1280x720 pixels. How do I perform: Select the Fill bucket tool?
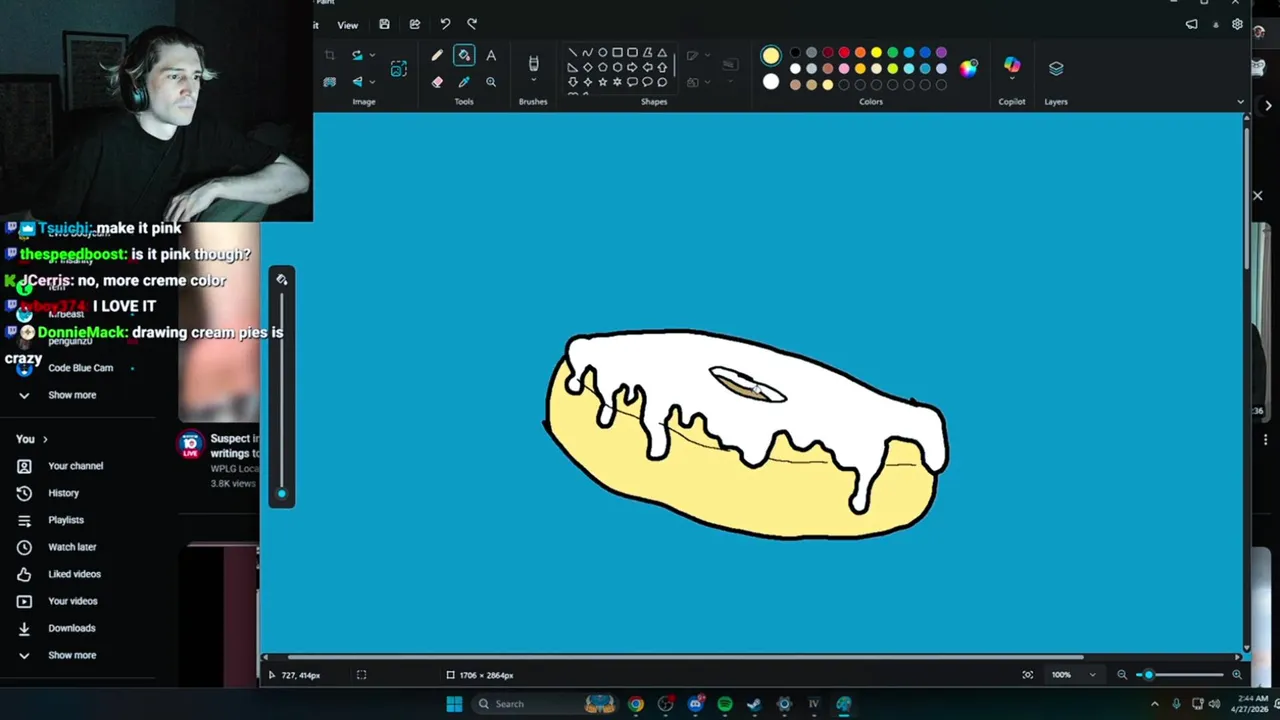464,56
